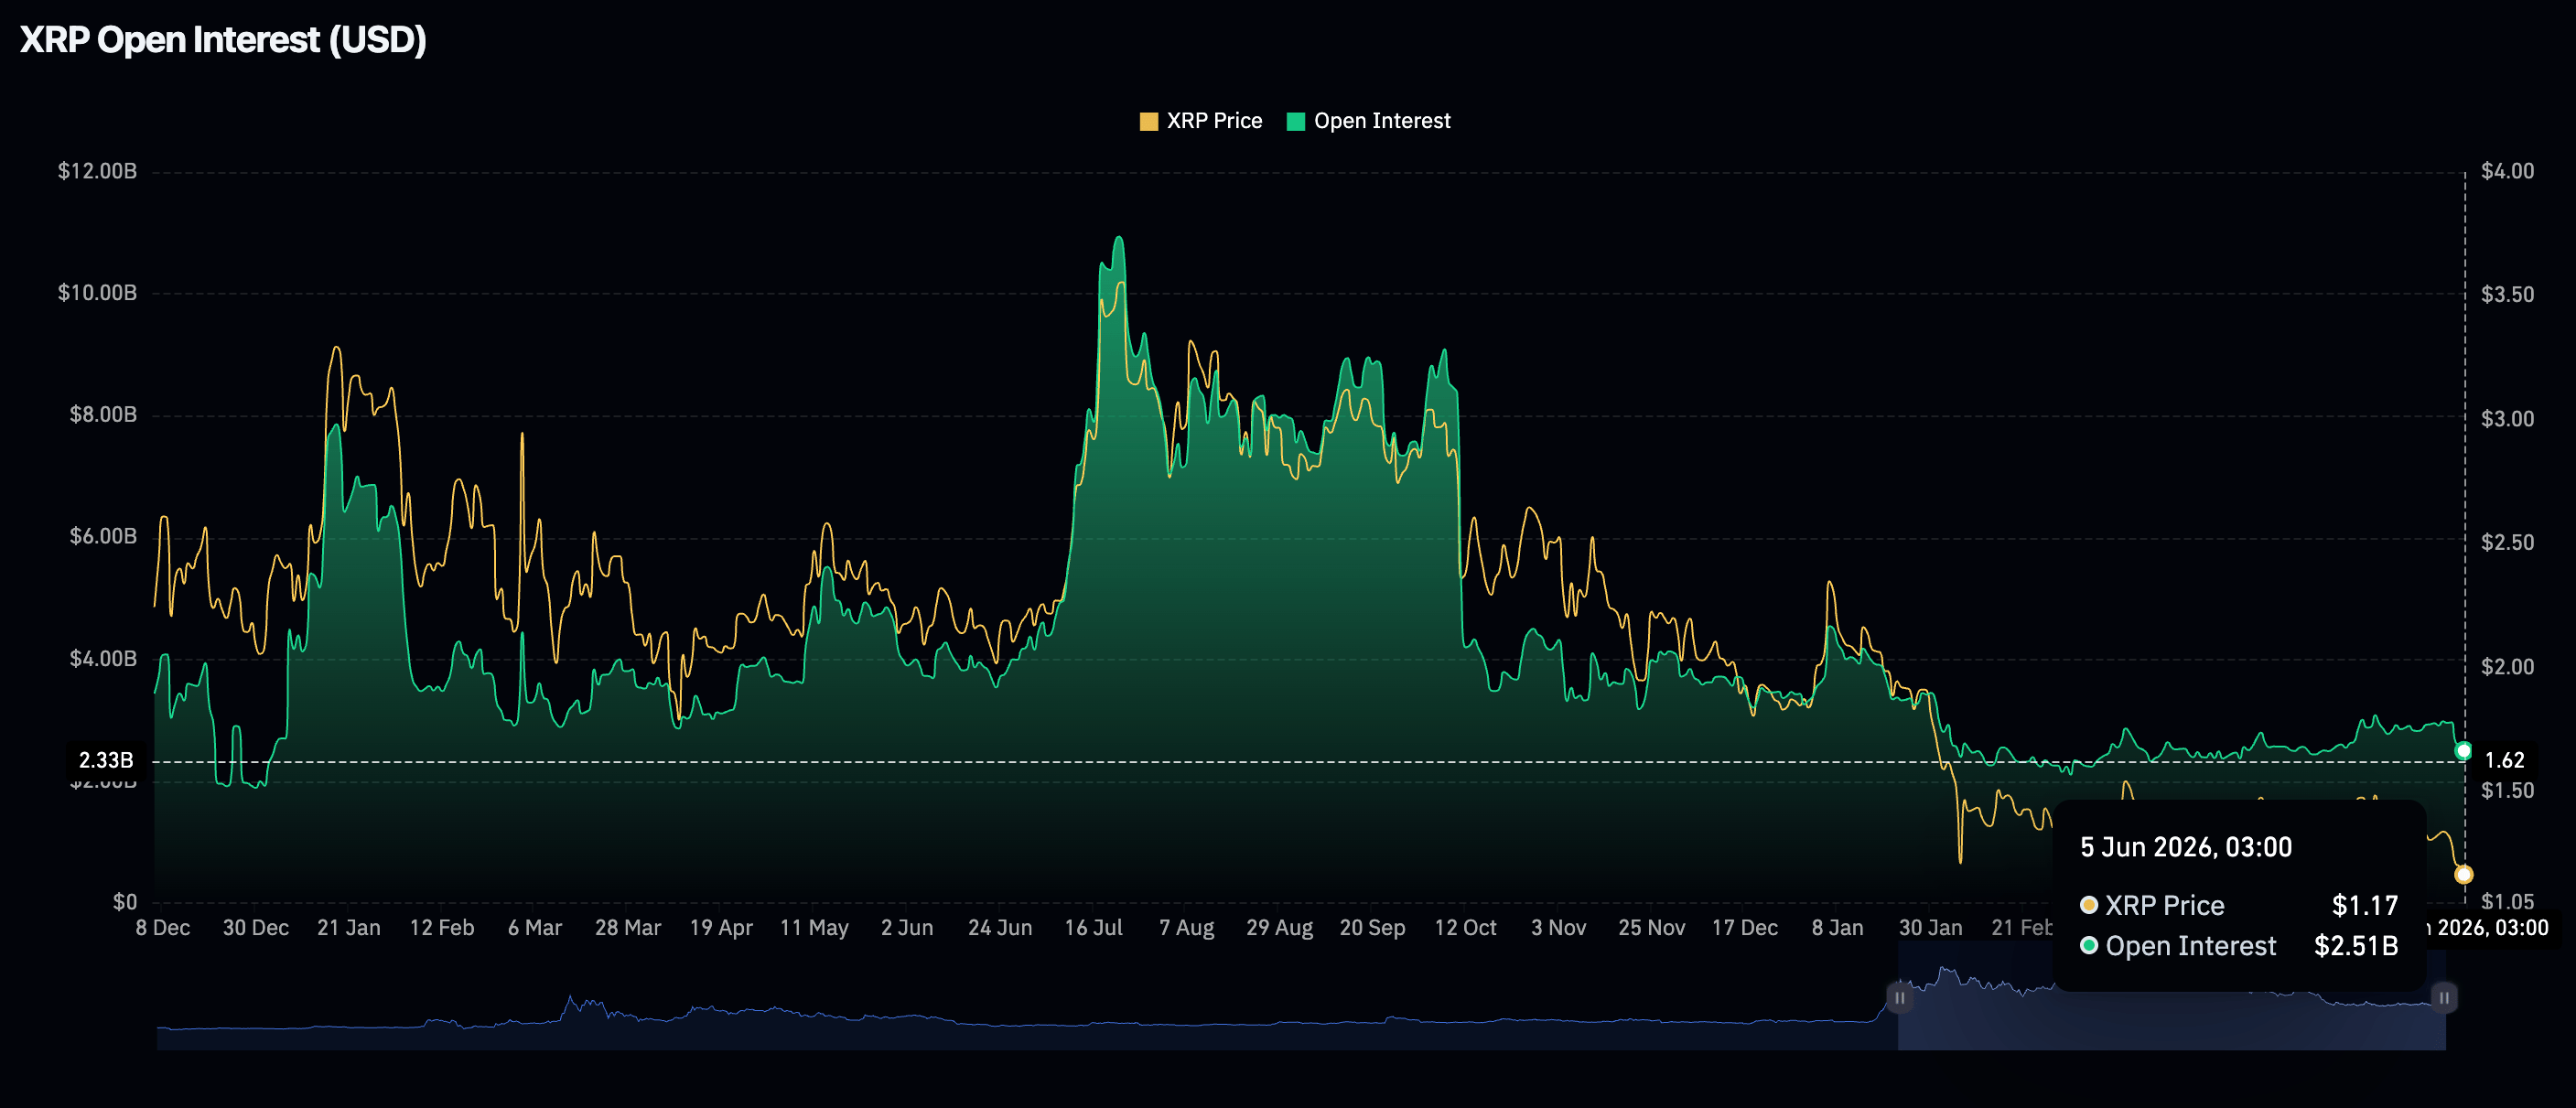2576x1108 pixels.
Task: Click the tooltip XRP Price value $1.17
Action: [x=2365, y=906]
